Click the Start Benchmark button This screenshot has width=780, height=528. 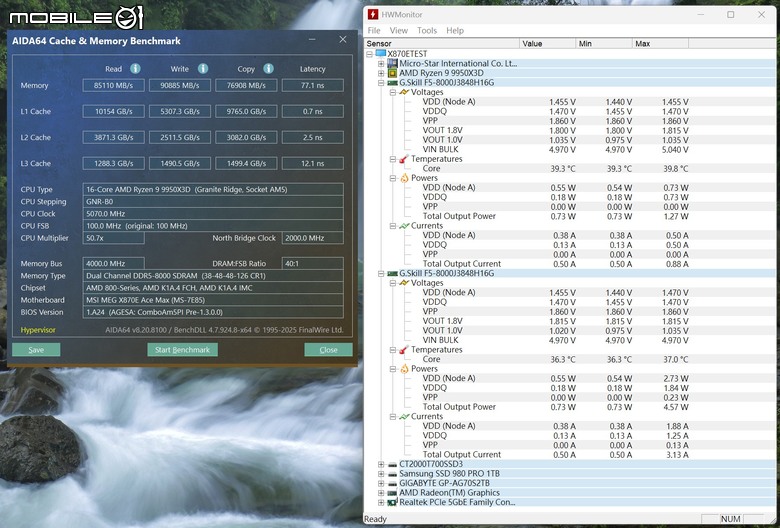pos(182,349)
